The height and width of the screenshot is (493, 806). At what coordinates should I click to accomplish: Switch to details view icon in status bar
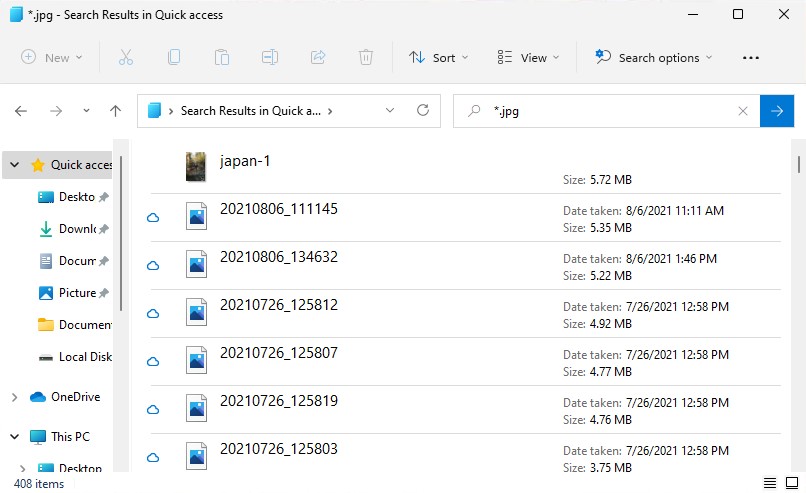(770, 483)
